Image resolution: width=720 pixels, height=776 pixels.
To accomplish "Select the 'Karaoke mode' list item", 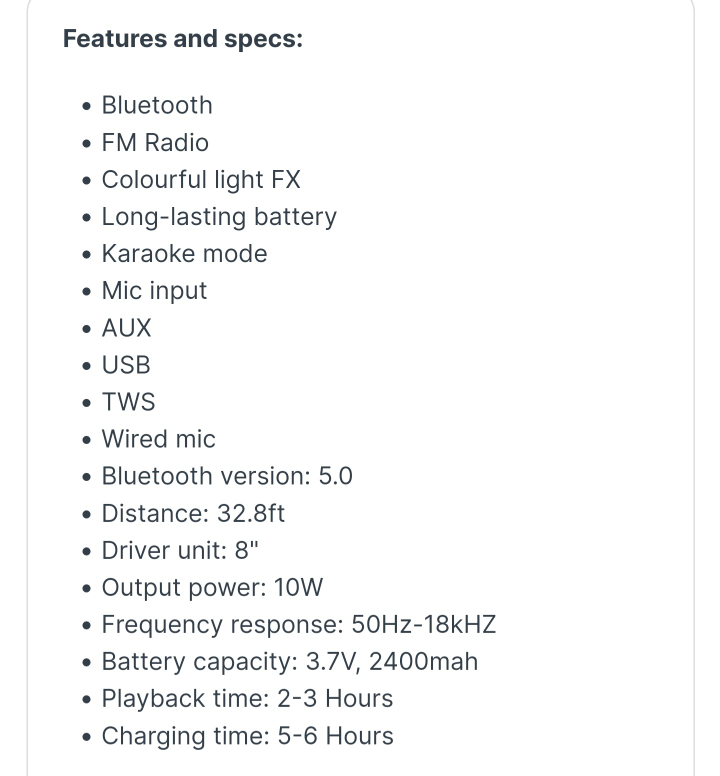I will pyautogui.click(x=184, y=253).
